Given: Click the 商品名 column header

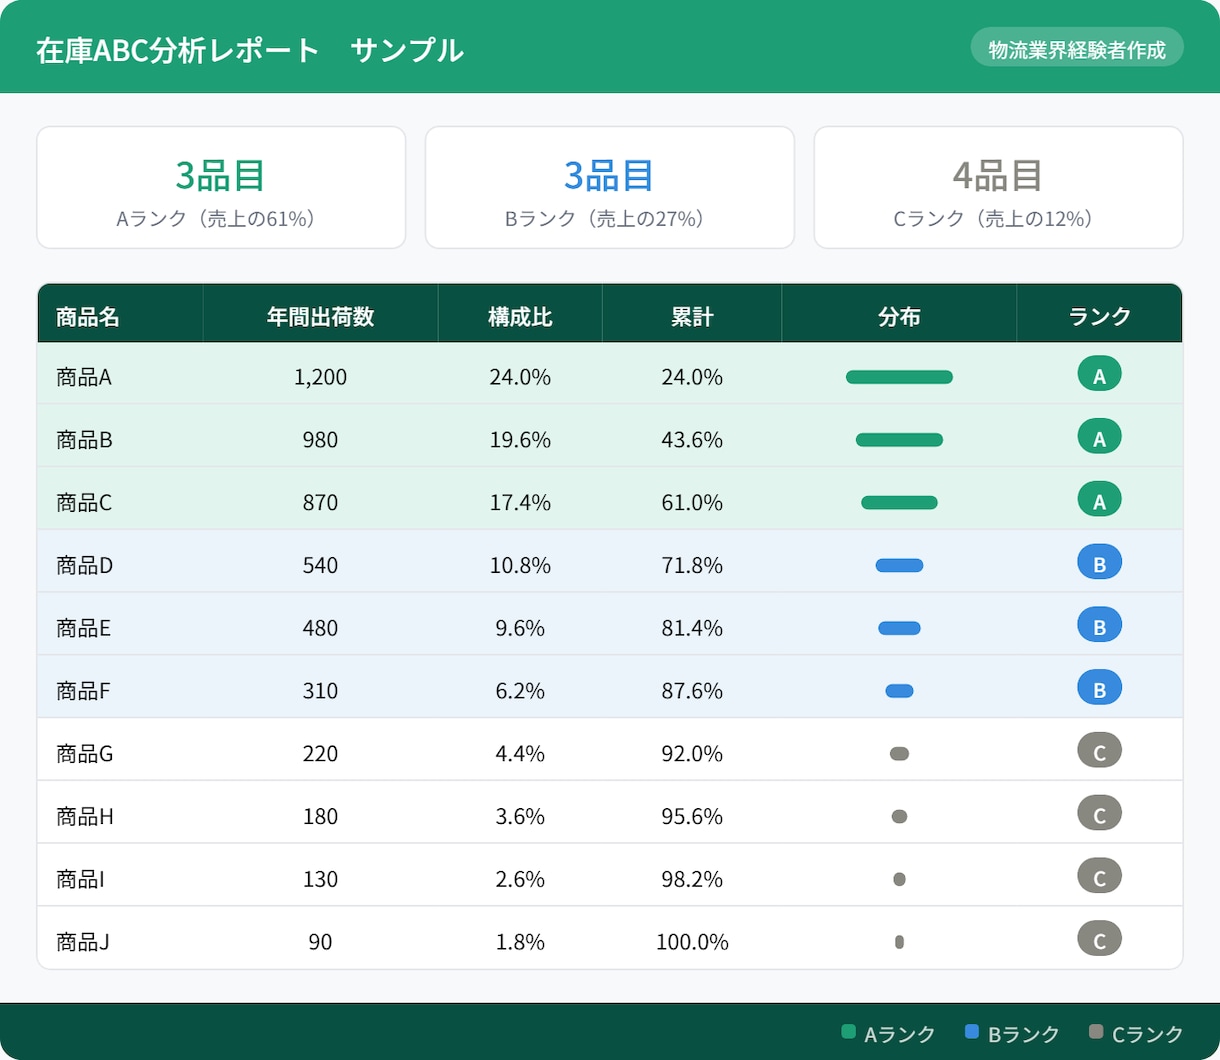Looking at the screenshot, I should pyautogui.click(x=120, y=314).
